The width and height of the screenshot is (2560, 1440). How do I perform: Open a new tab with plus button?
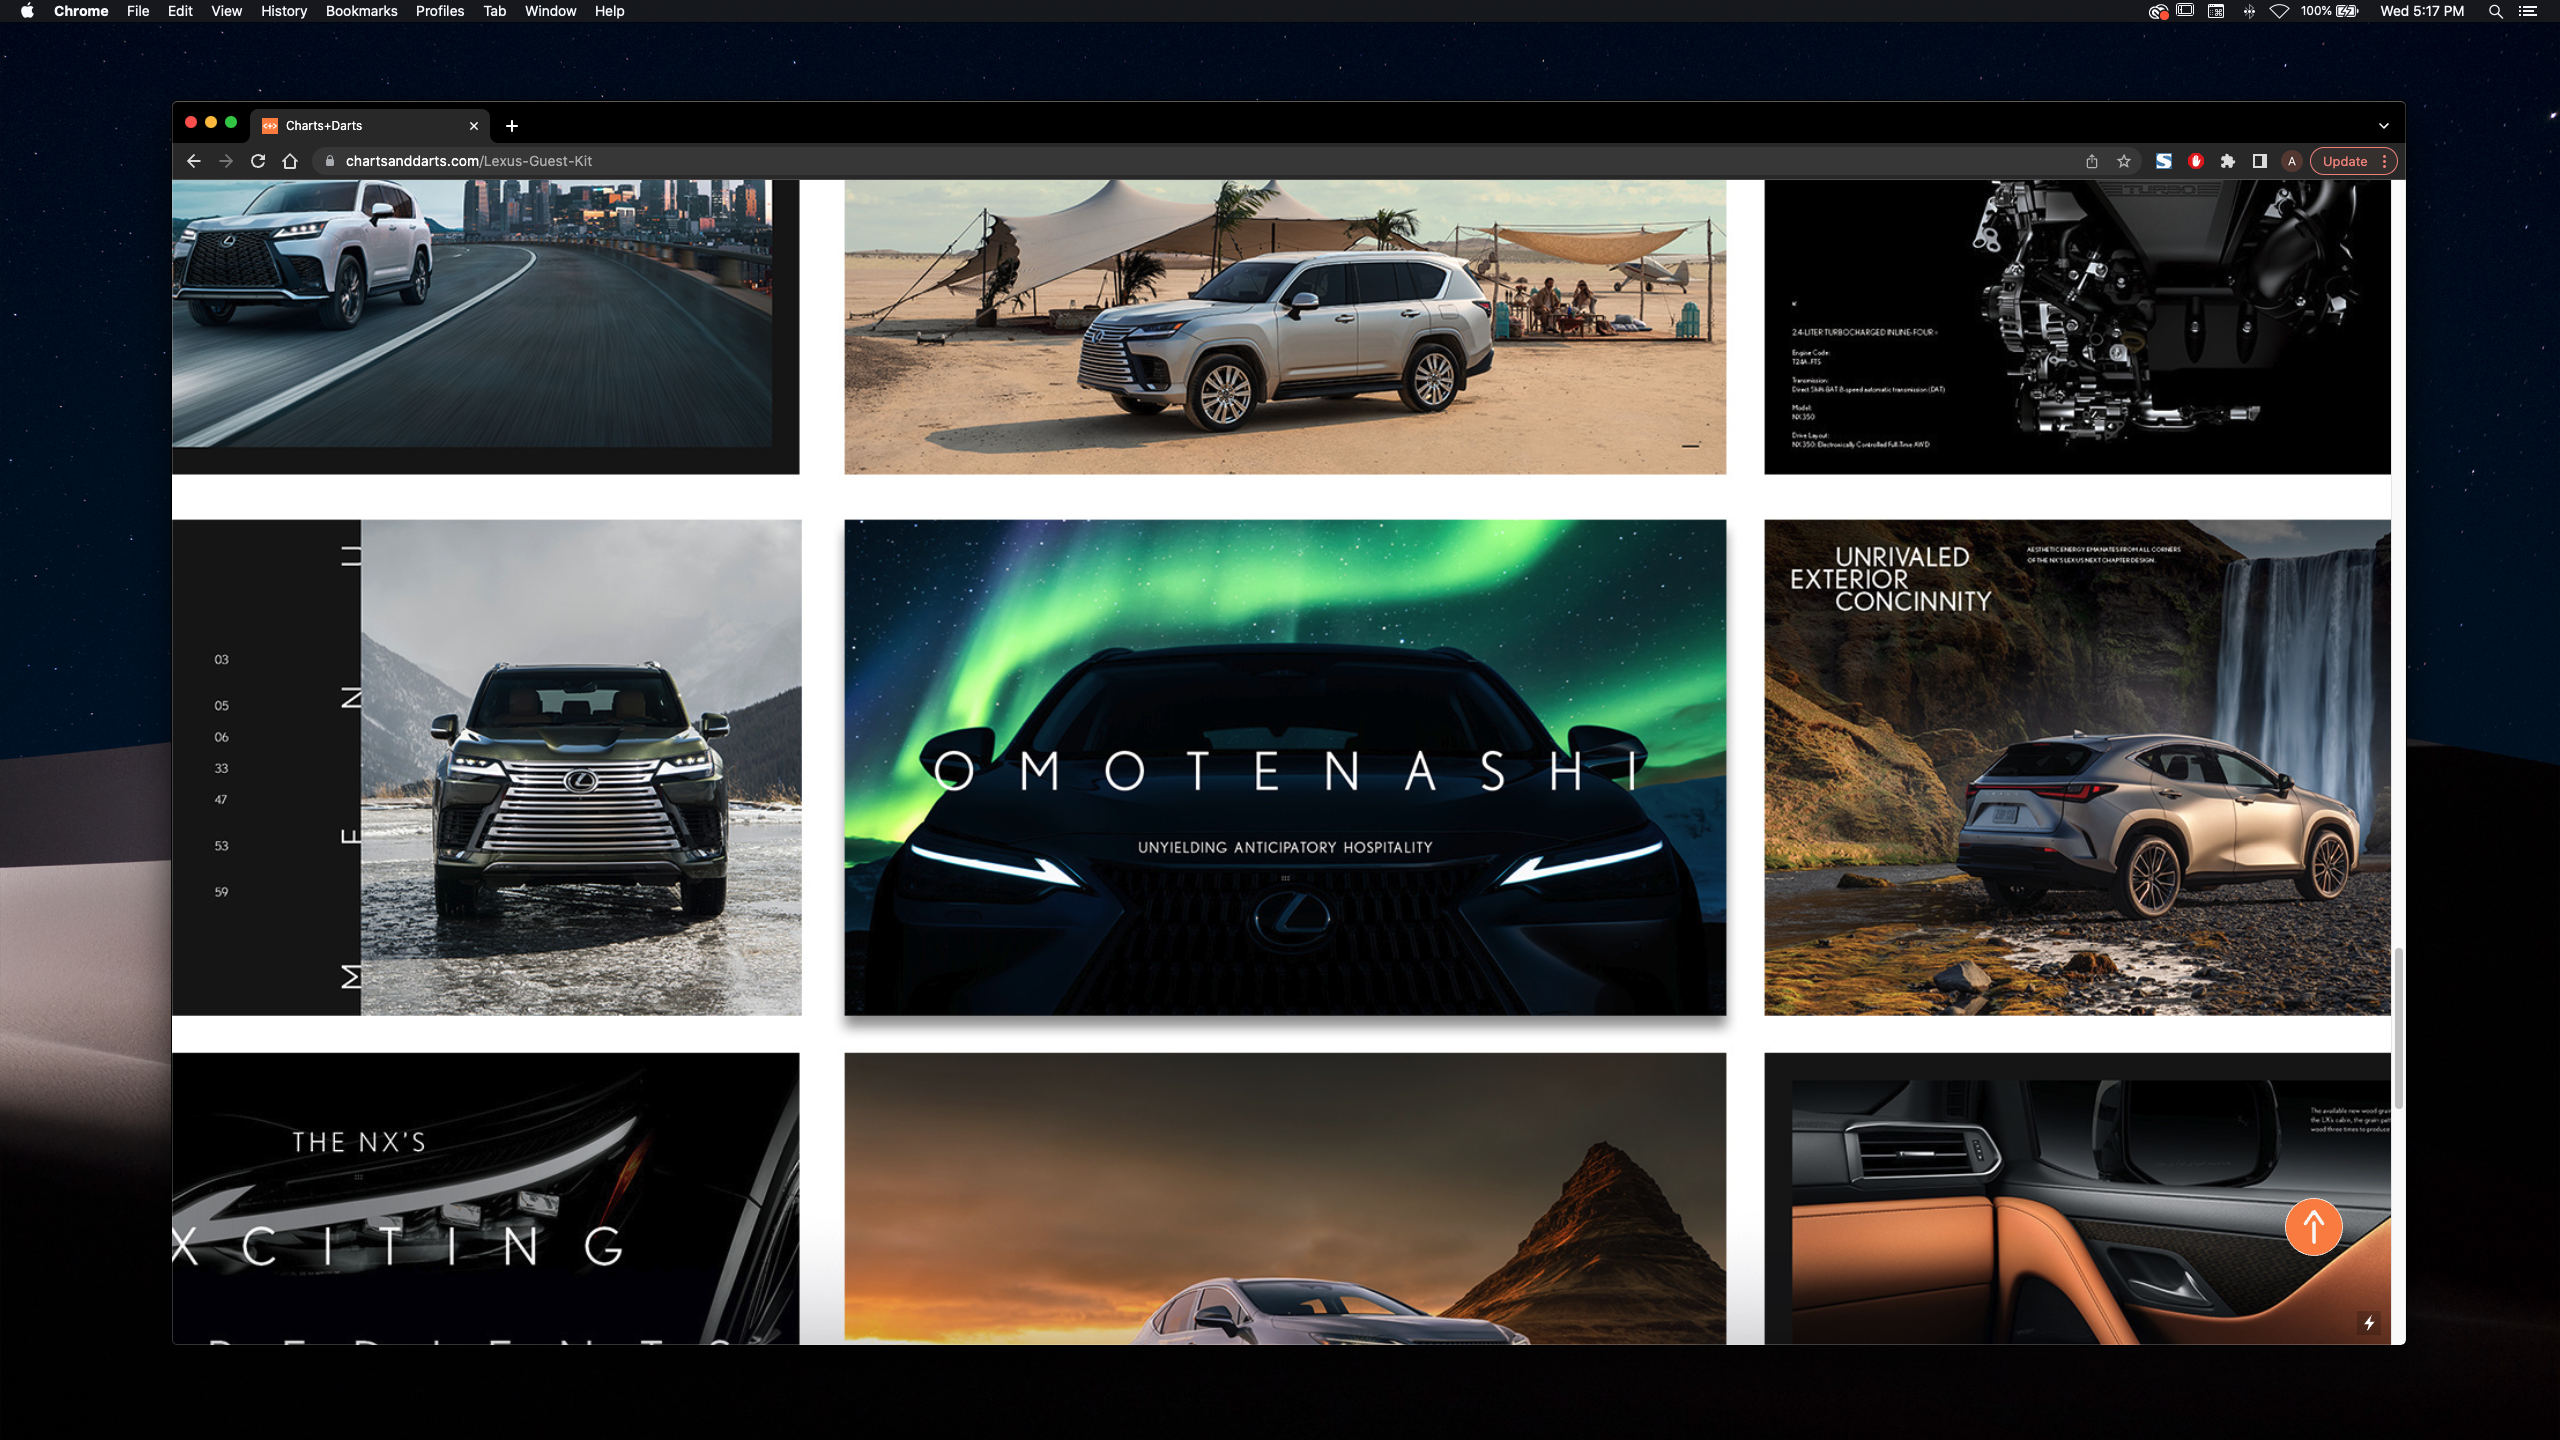coord(512,126)
